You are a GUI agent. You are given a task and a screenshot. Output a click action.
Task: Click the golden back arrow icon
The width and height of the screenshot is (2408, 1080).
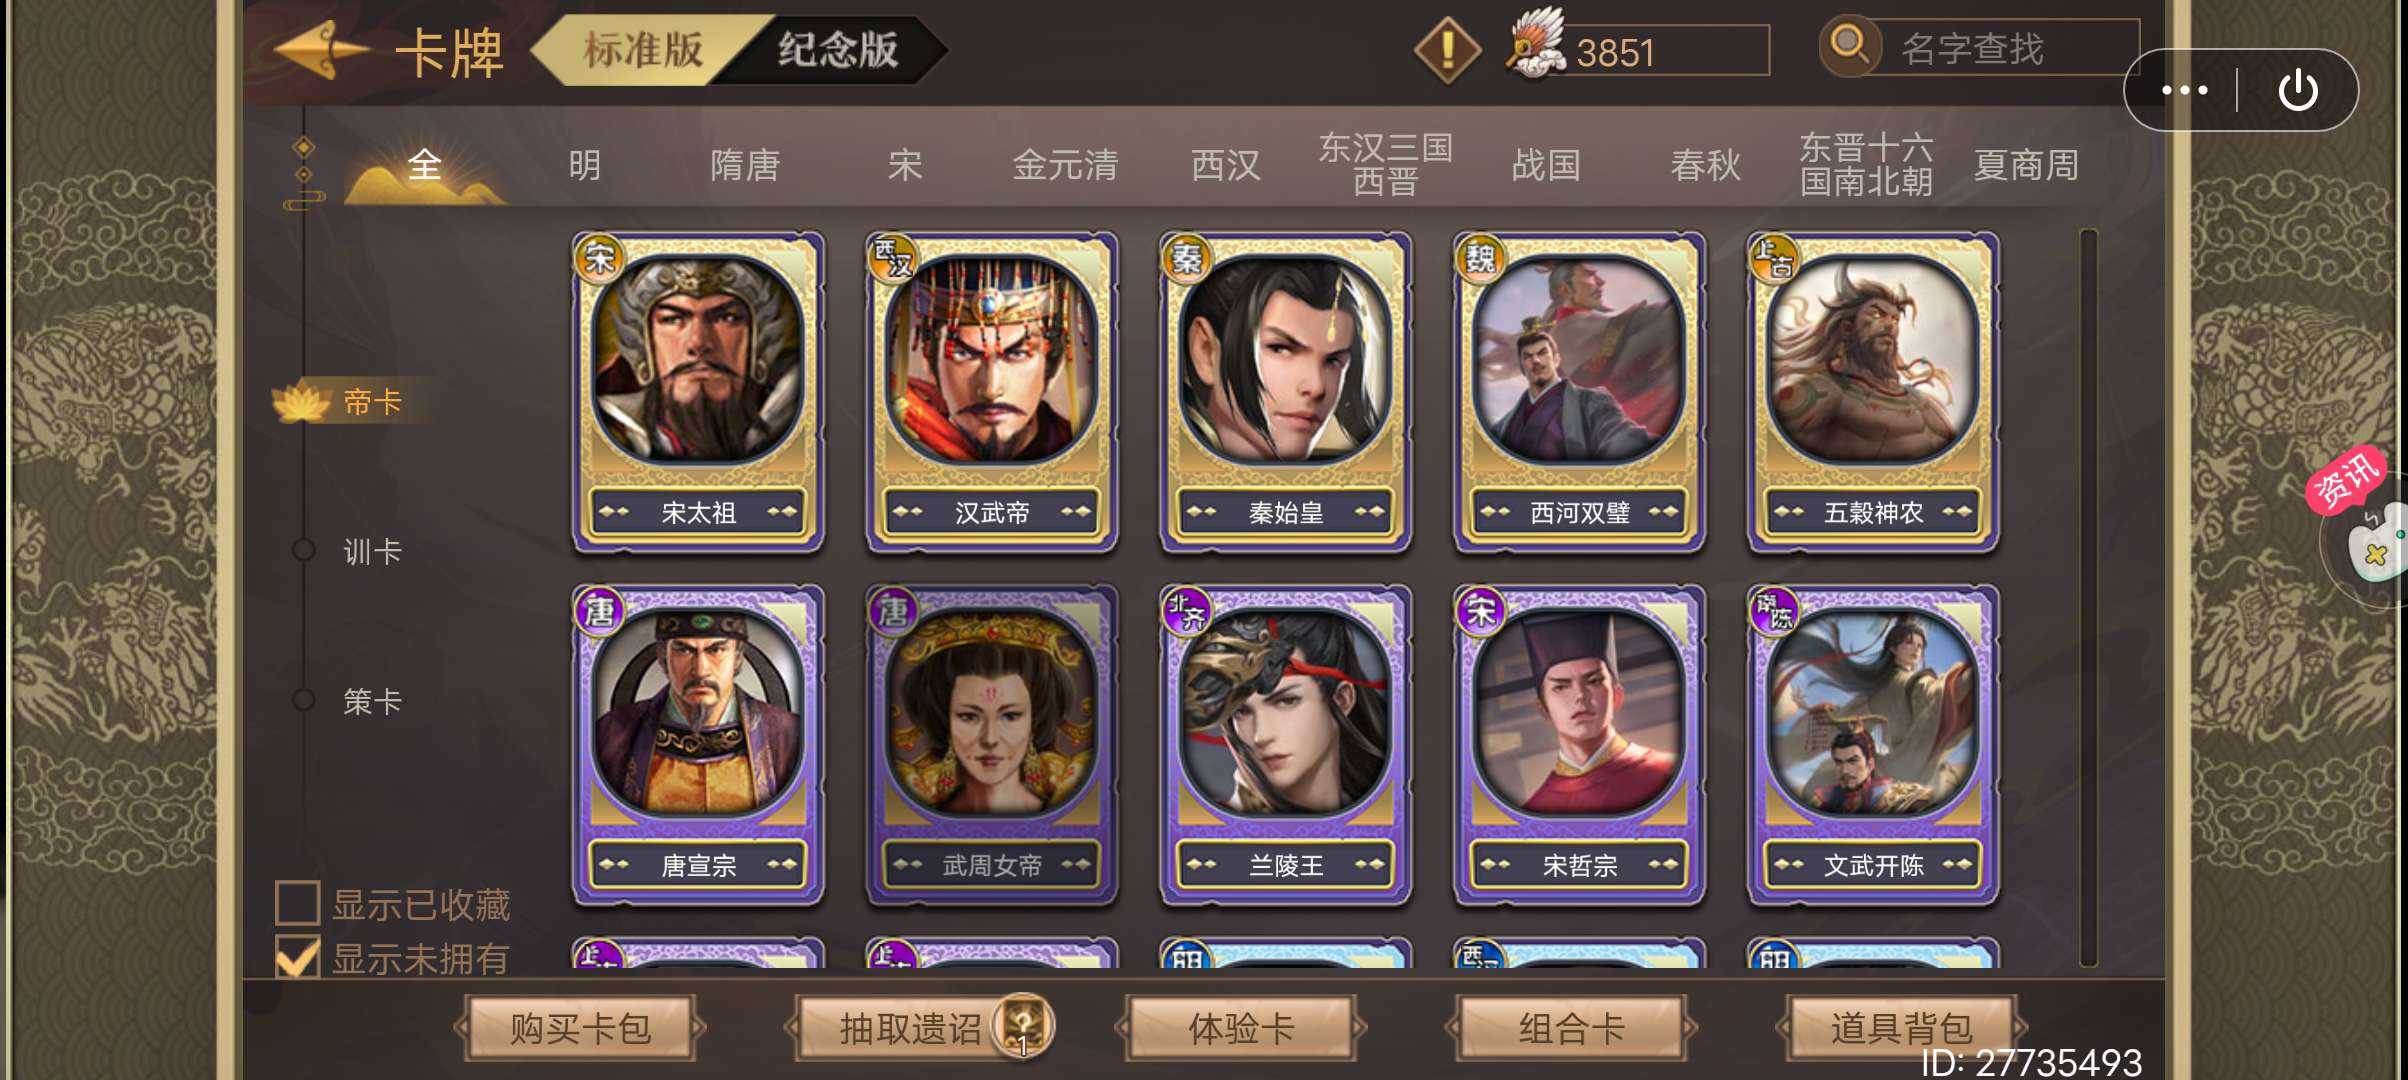coord(320,50)
